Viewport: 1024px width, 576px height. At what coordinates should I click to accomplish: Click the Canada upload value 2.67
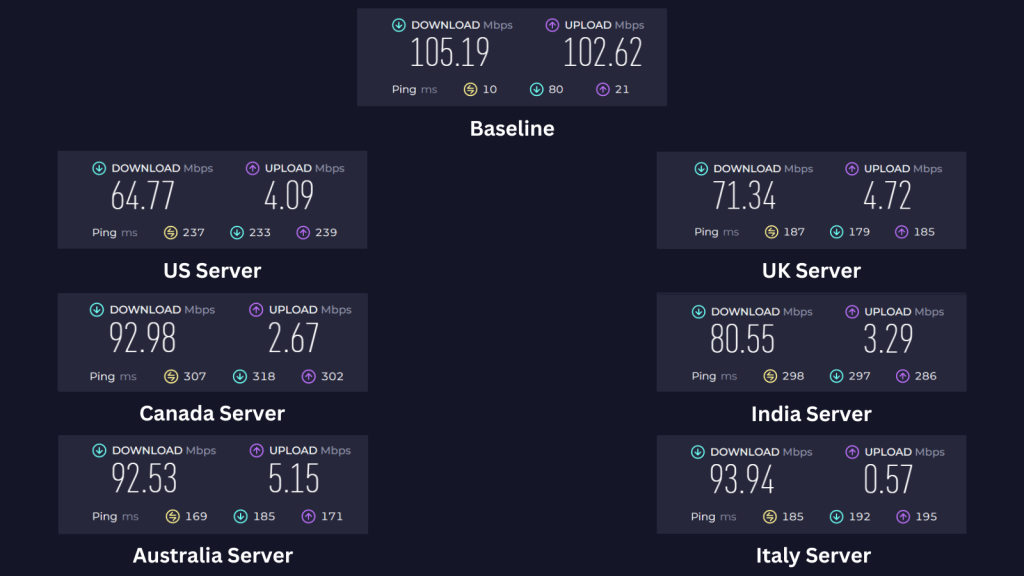(x=293, y=338)
